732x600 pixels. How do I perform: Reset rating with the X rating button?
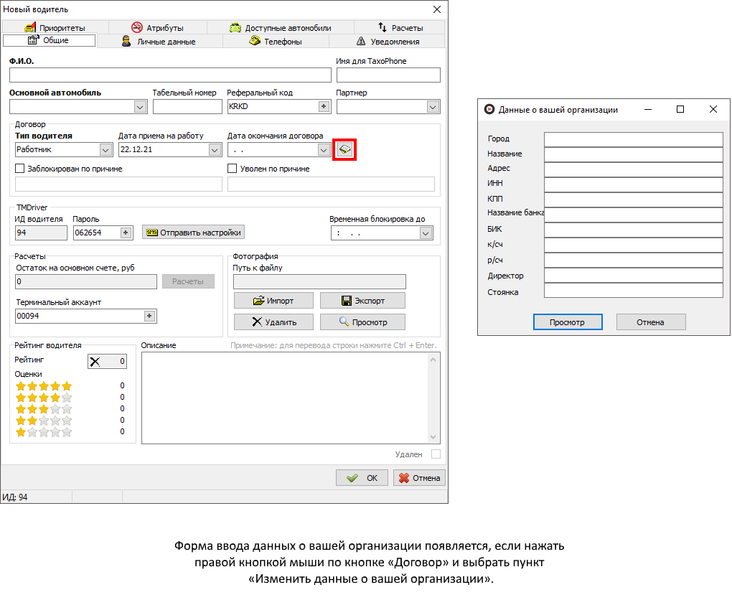point(107,361)
